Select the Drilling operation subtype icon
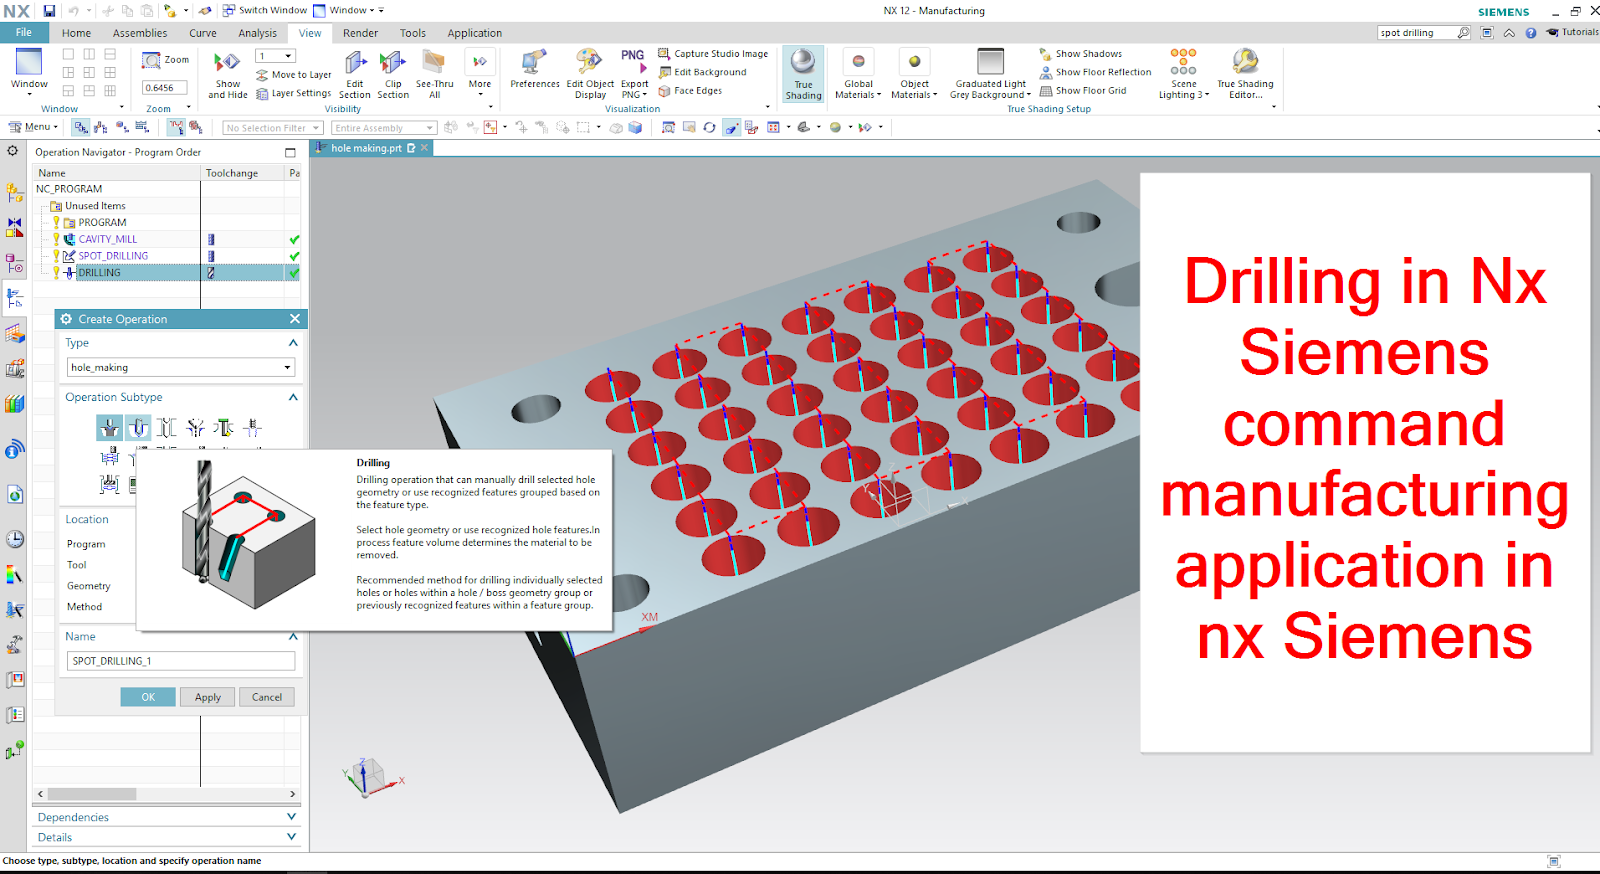1600x874 pixels. coord(138,428)
